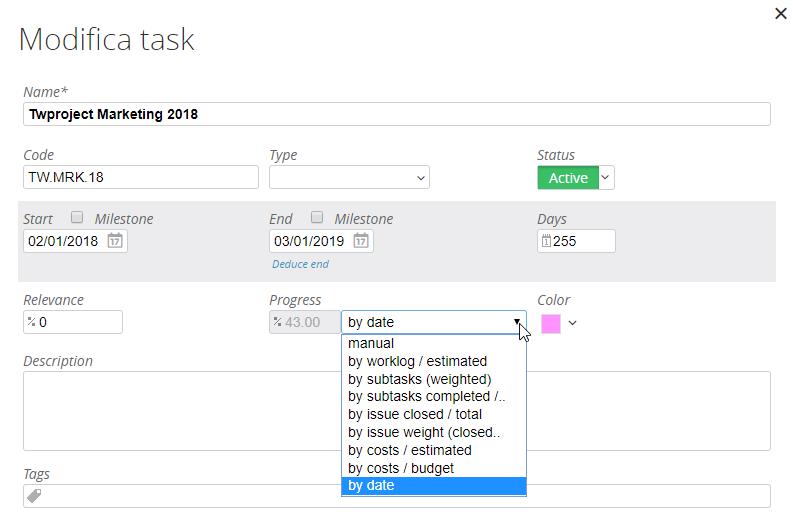The image size is (793, 522).
Task: Click the green Active status button
Action: tap(568, 178)
